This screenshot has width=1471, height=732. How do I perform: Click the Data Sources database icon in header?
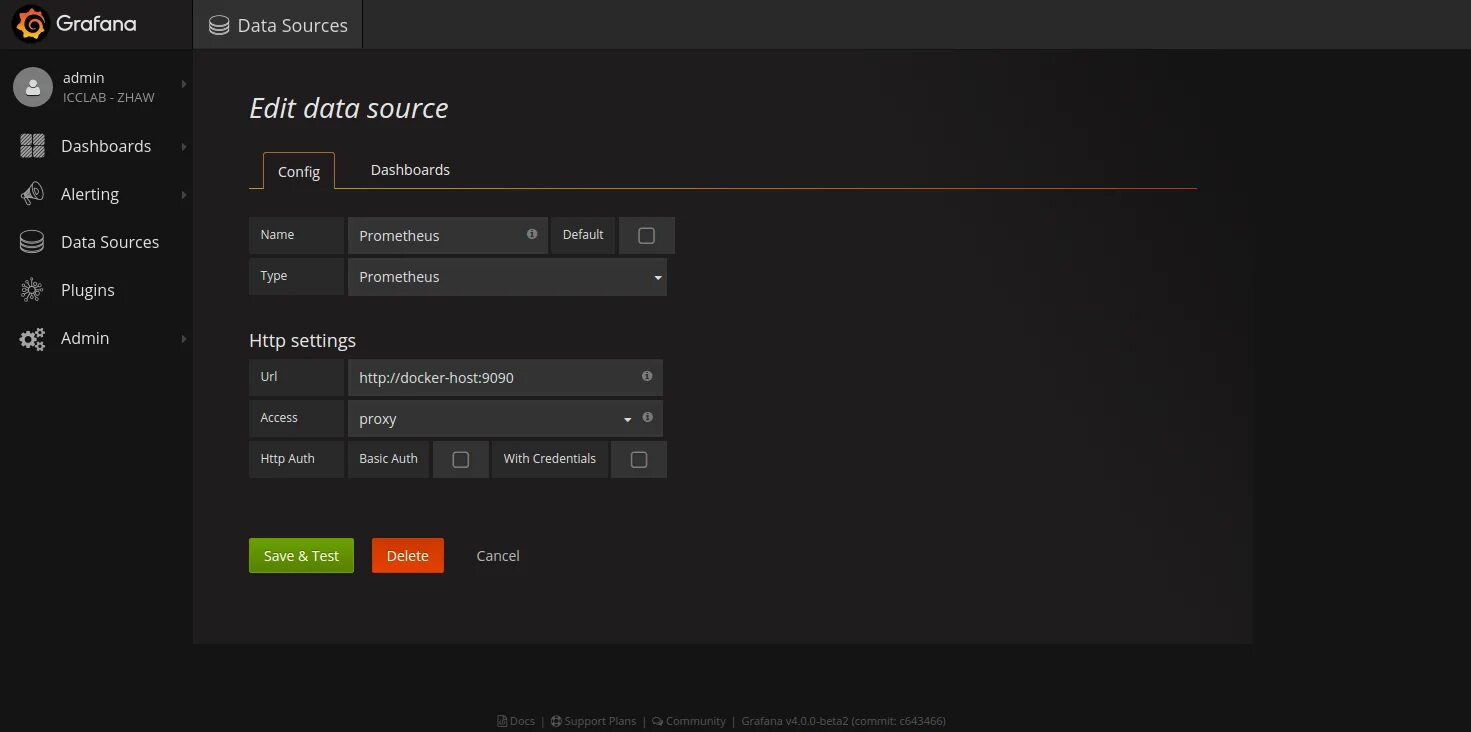219,26
